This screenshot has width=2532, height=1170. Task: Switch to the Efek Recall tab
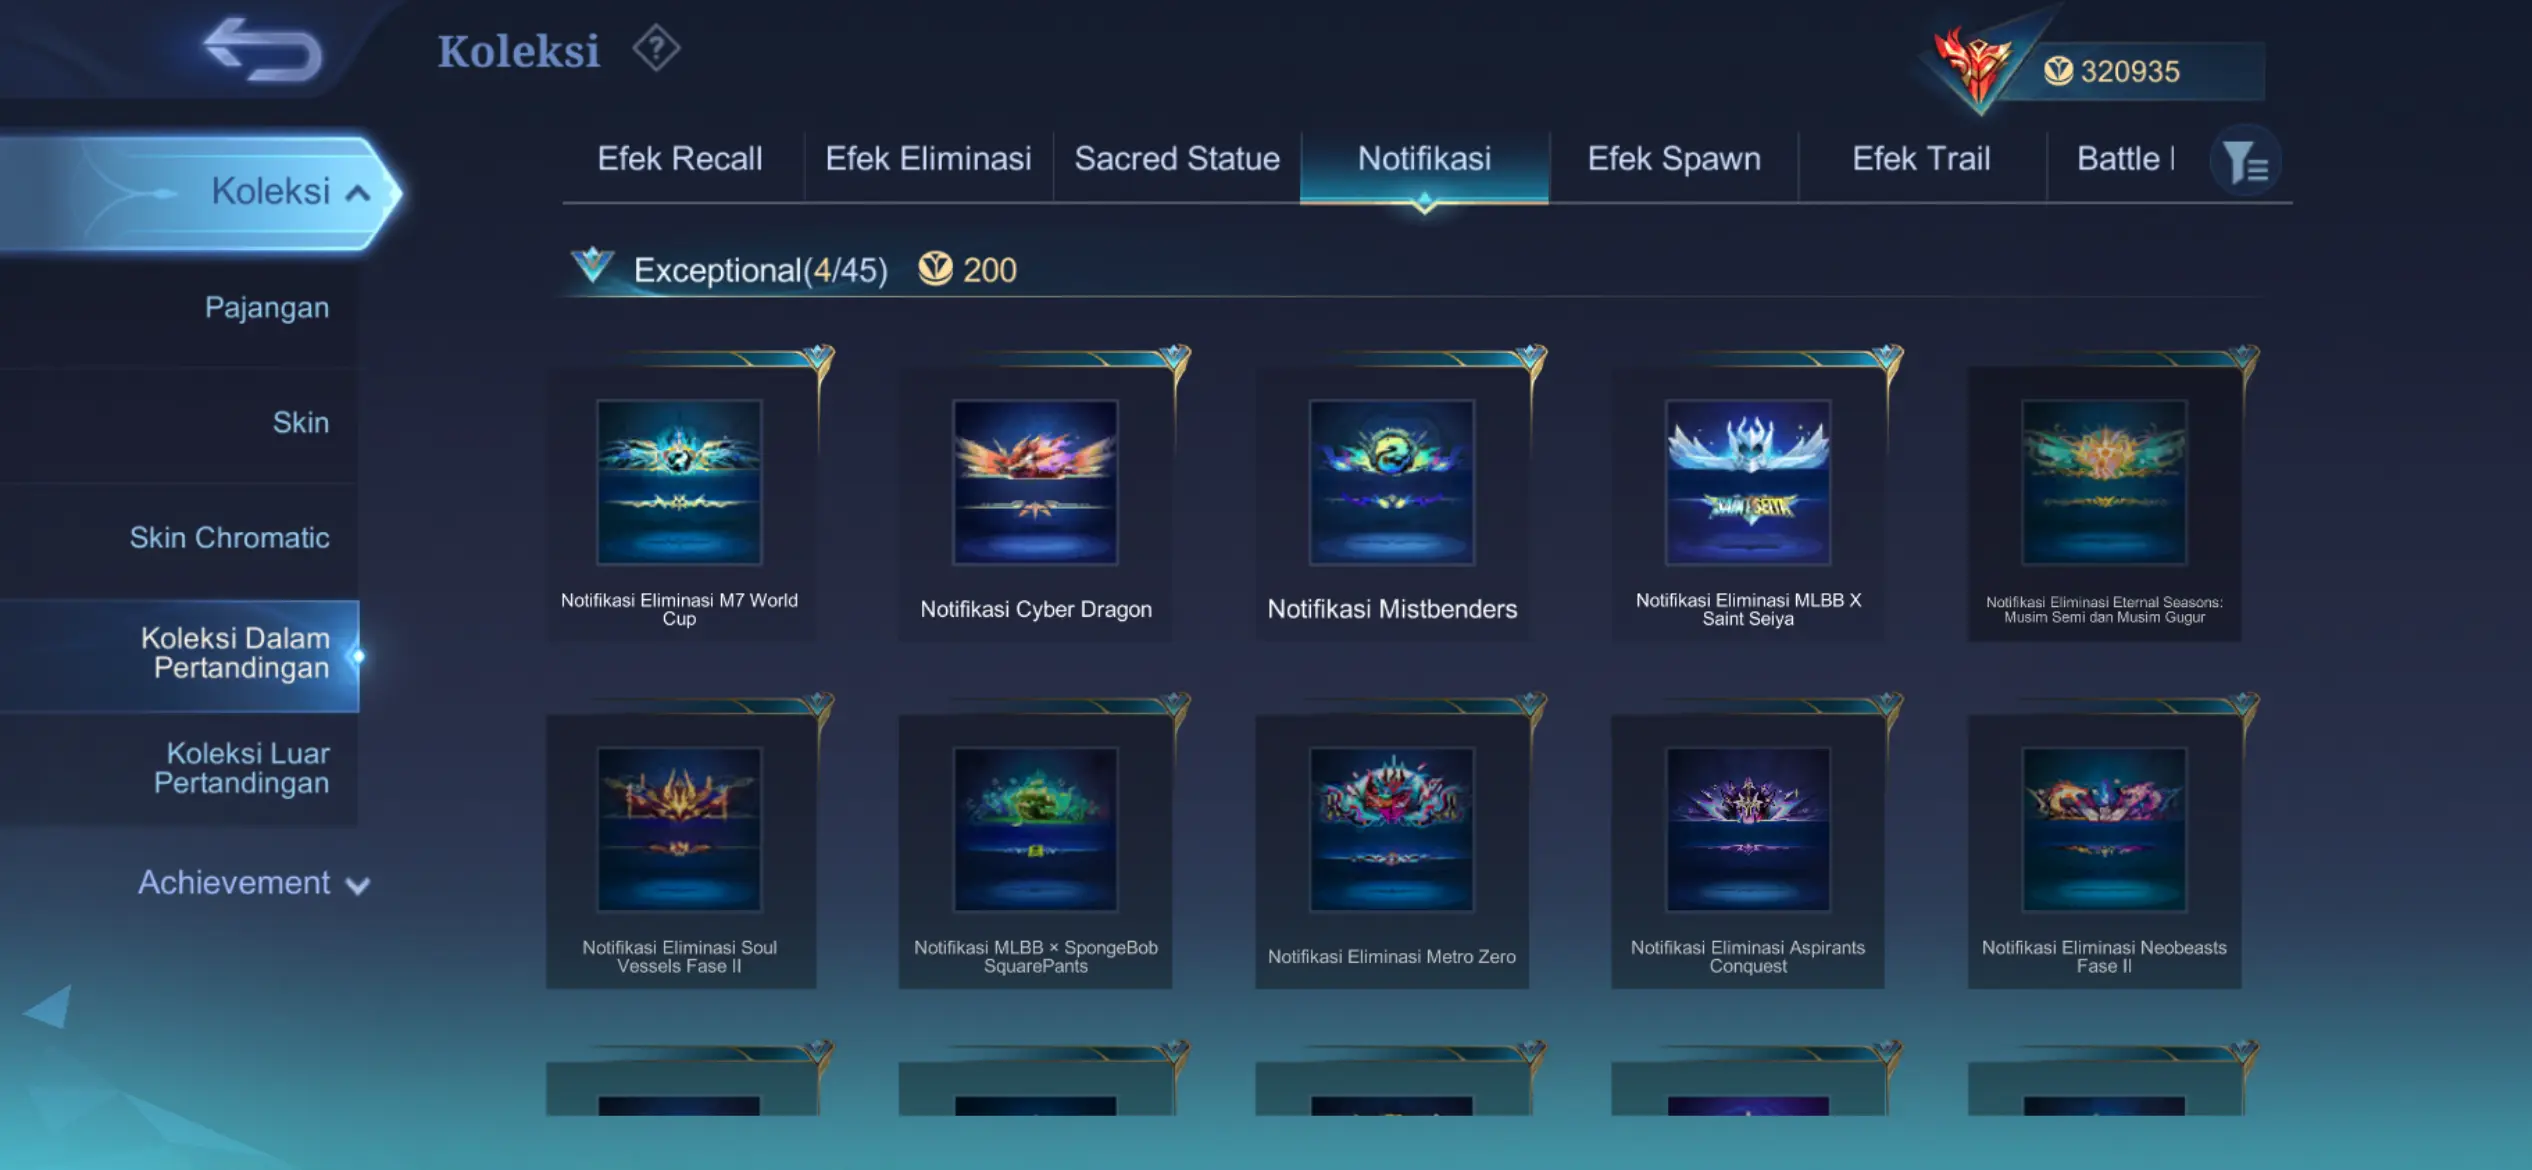pos(680,159)
